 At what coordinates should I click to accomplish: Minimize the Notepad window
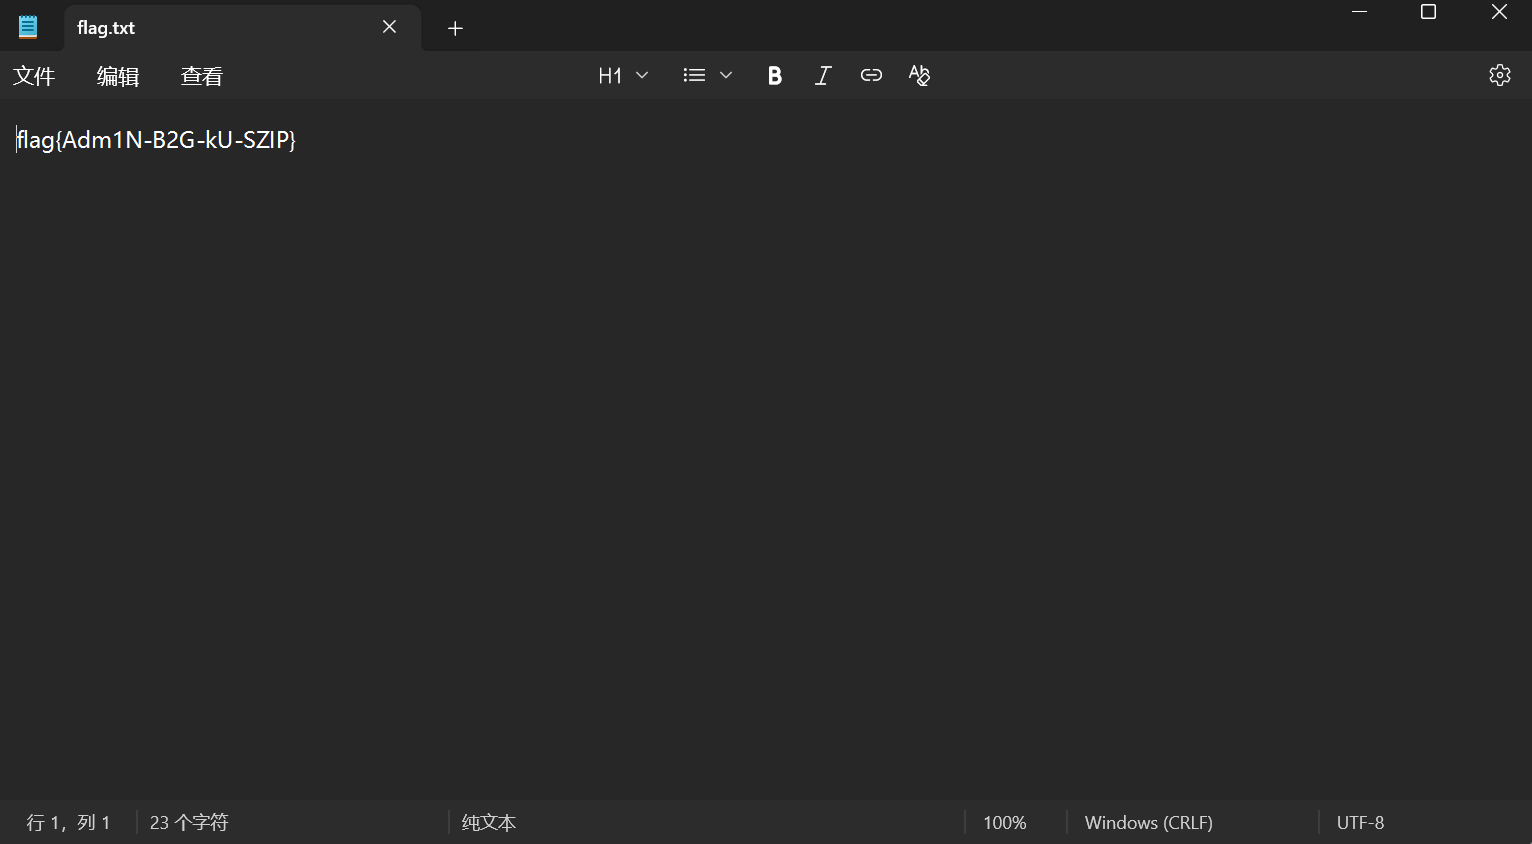tap(1359, 12)
